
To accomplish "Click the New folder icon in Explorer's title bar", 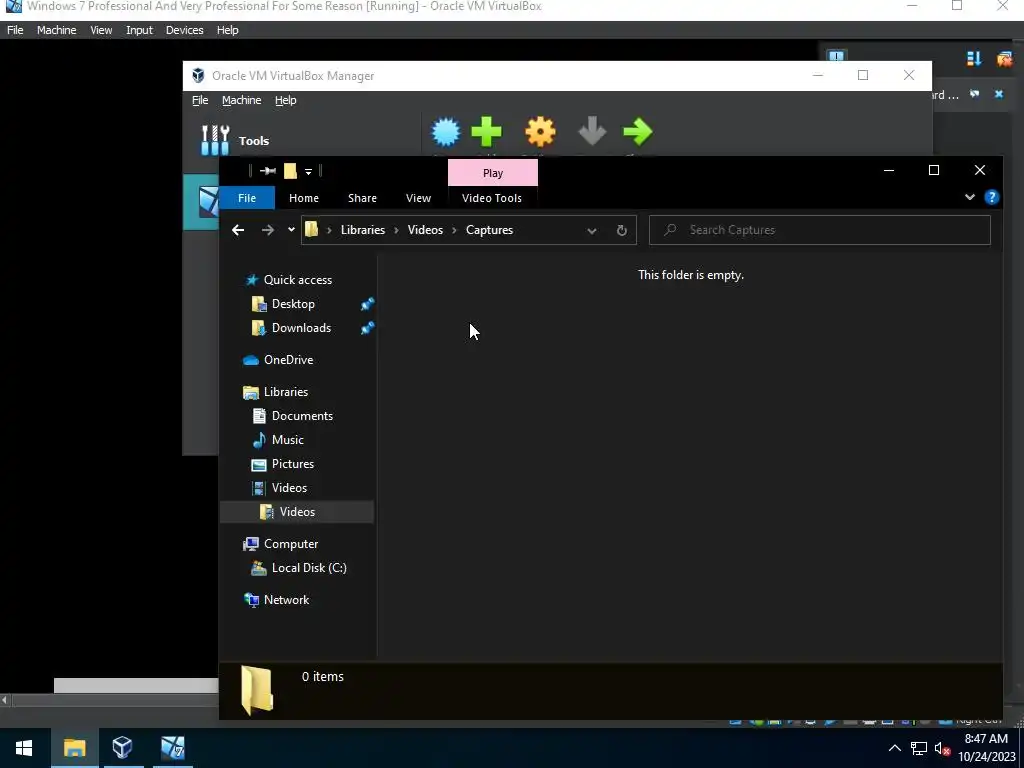I will coord(290,171).
